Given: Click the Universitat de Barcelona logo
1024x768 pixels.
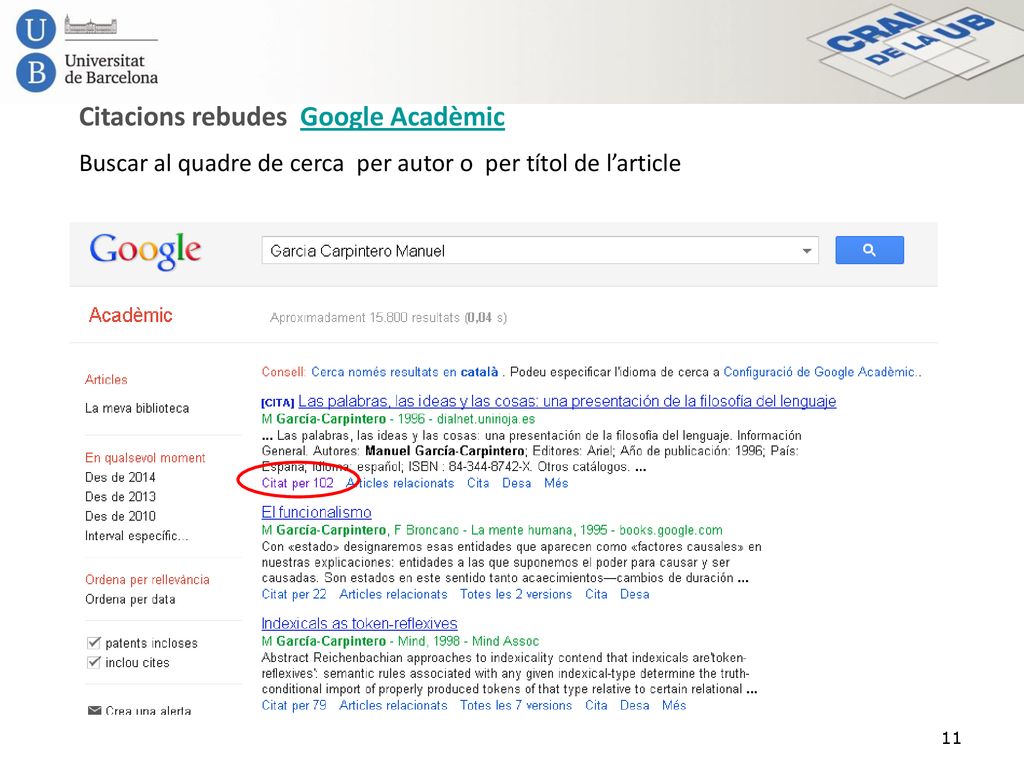Looking at the screenshot, I should (x=86, y=51).
